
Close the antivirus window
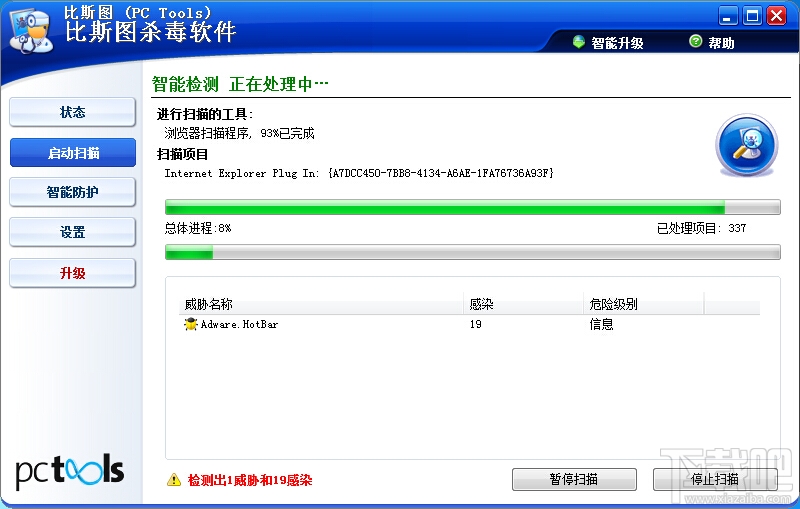[x=777, y=16]
